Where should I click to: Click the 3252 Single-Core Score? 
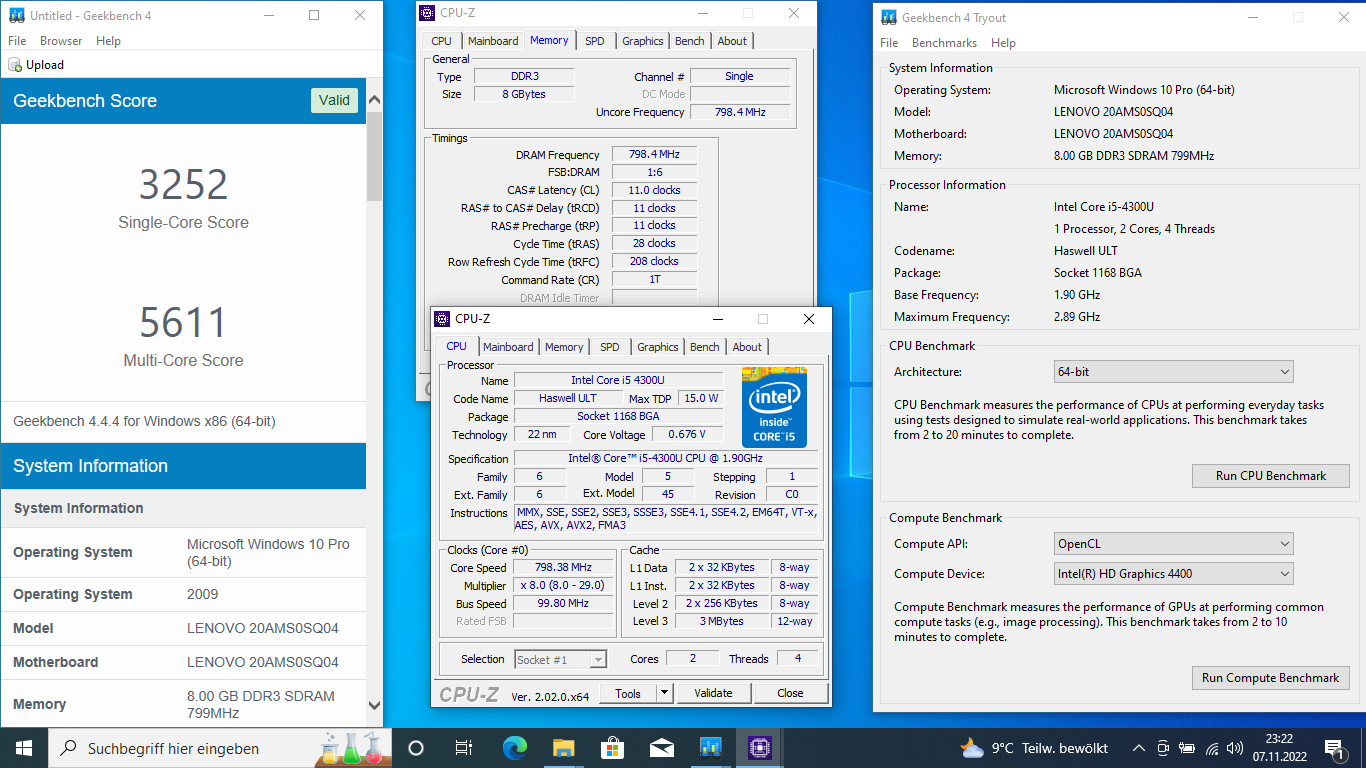coord(183,184)
